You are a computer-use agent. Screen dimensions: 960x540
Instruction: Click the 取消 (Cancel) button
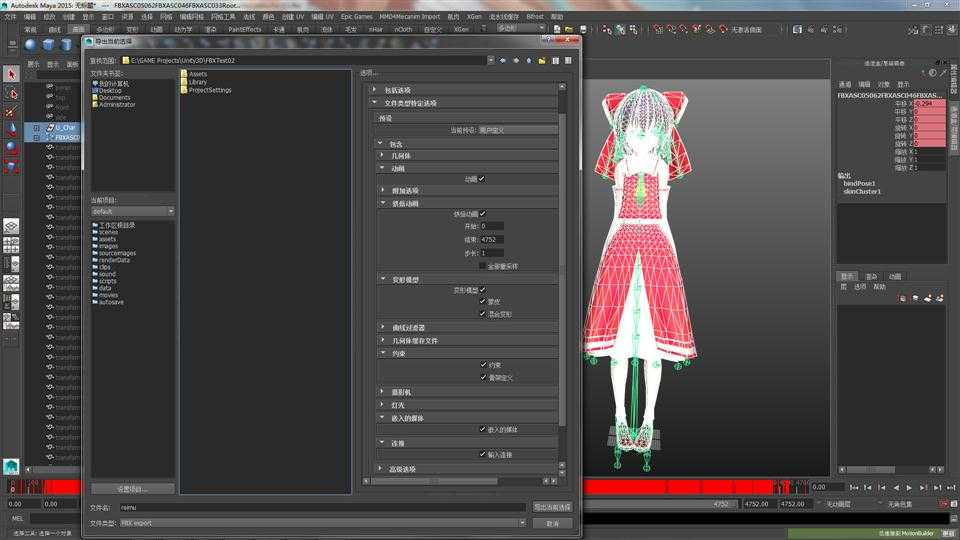click(552, 523)
